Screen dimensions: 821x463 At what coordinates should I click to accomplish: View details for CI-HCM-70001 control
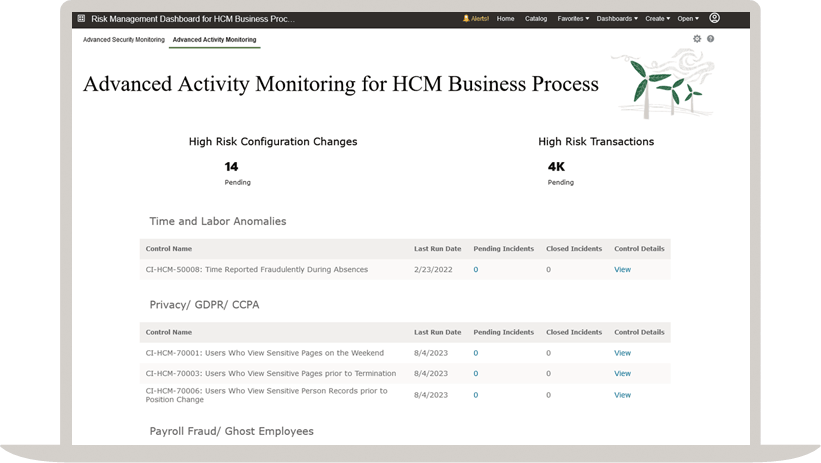(x=622, y=353)
